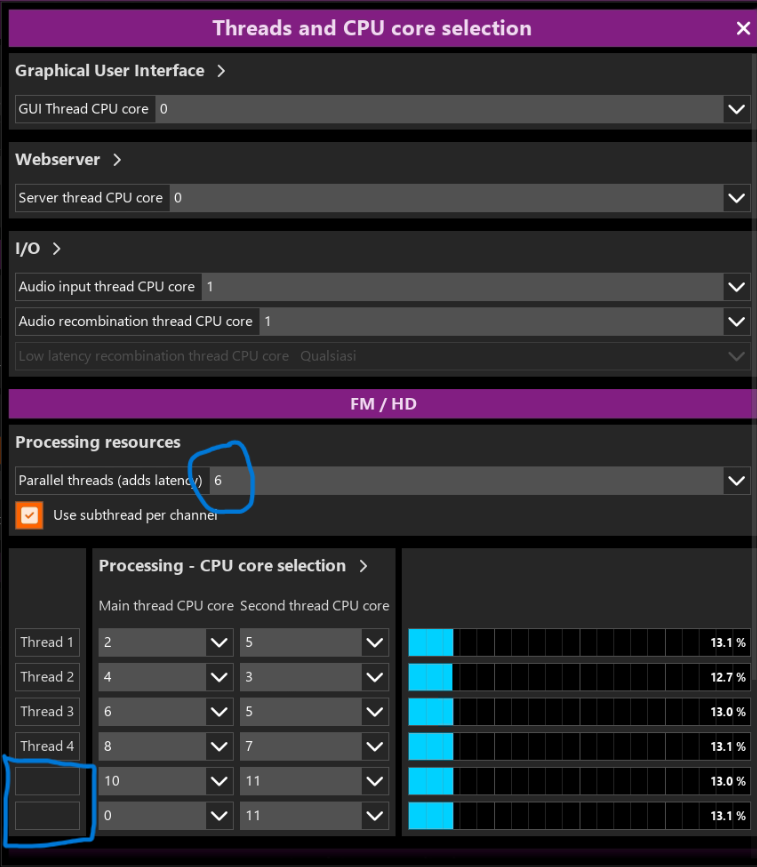The width and height of the screenshot is (757, 867).
Task: Click the Thread 3 label box
Action: [48, 712]
